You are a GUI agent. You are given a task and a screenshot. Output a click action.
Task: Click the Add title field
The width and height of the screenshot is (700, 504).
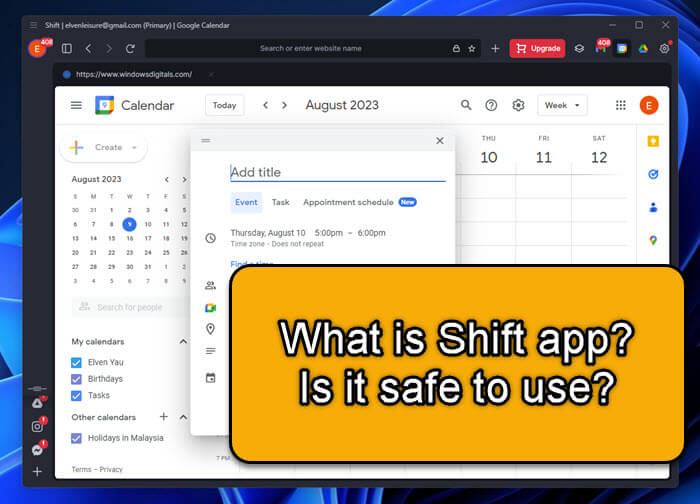(338, 172)
